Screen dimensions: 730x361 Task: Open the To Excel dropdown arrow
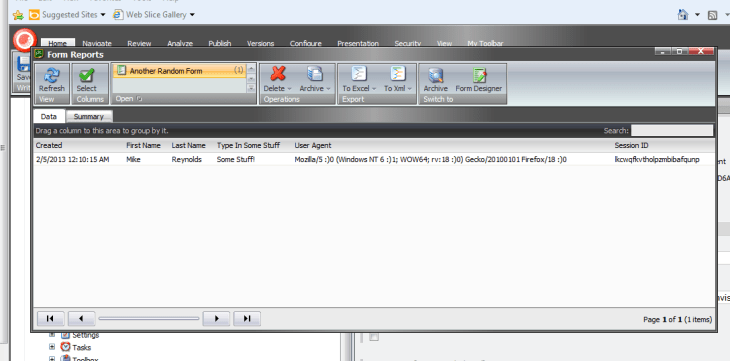(374, 89)
